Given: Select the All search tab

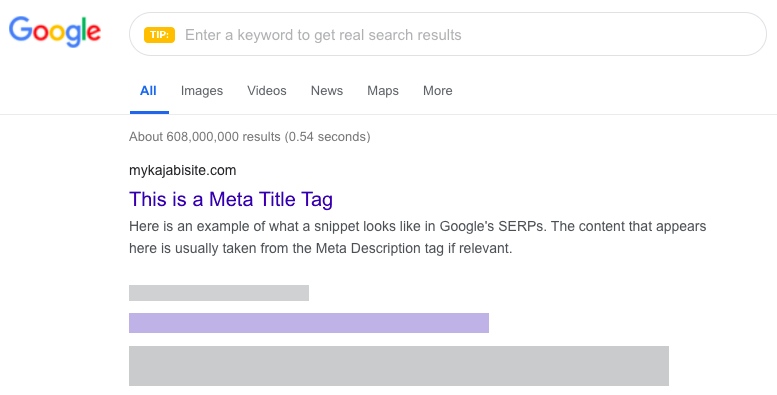Looking at the screenshot, I should click(x=148, y=91).
